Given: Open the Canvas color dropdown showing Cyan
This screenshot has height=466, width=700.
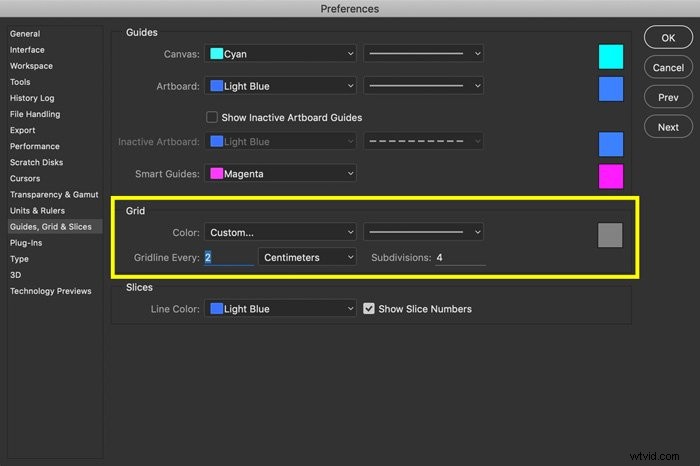Looking at the screenshot, I should coord(280,54).
